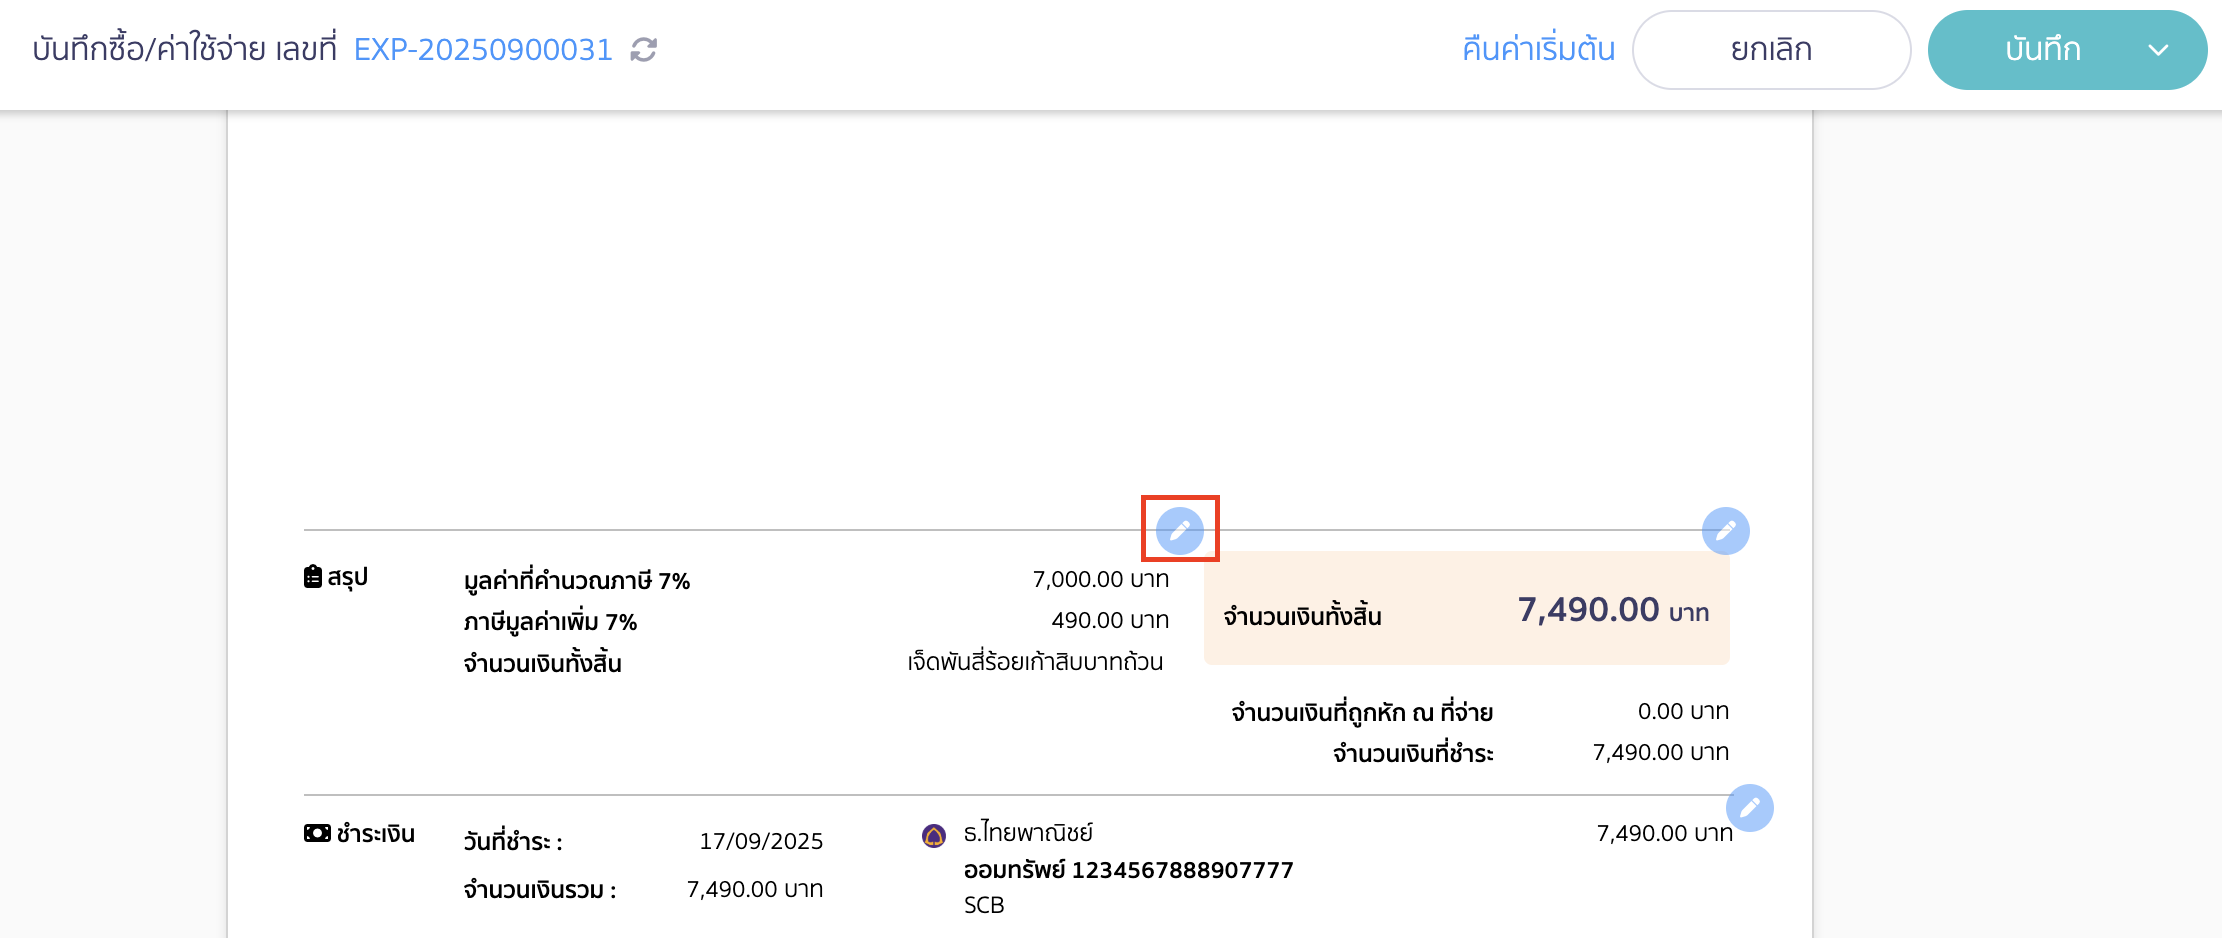Click the ภาษีมูลค่าเพิ่ม 7% label
This screenshot has width=2222, height=938.
tap(550, 621)
